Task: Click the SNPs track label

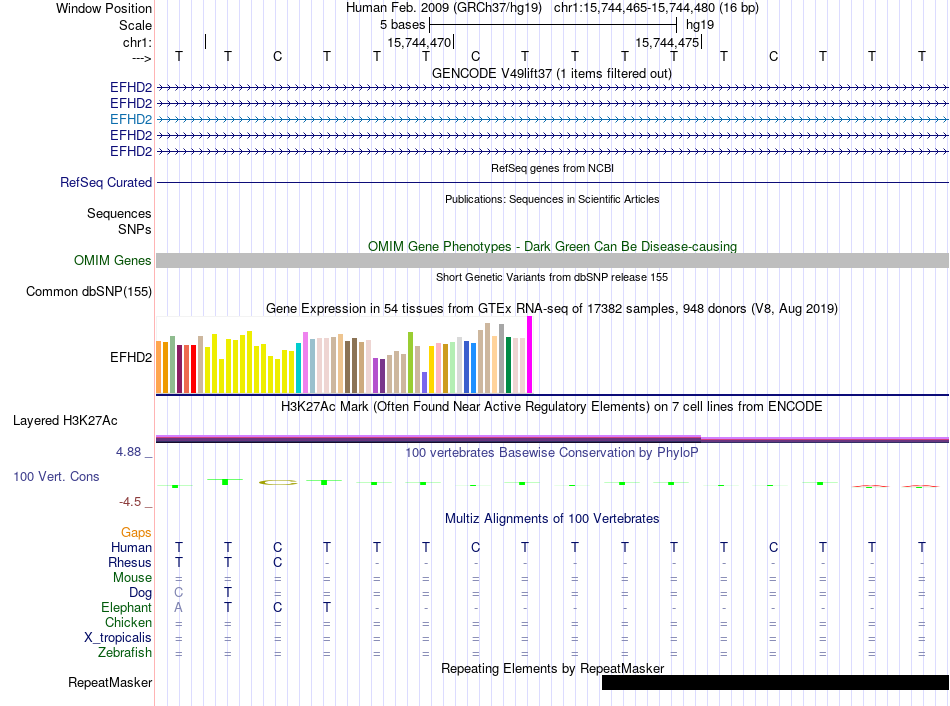Action: pyautogui.click(x=135, y=229)
